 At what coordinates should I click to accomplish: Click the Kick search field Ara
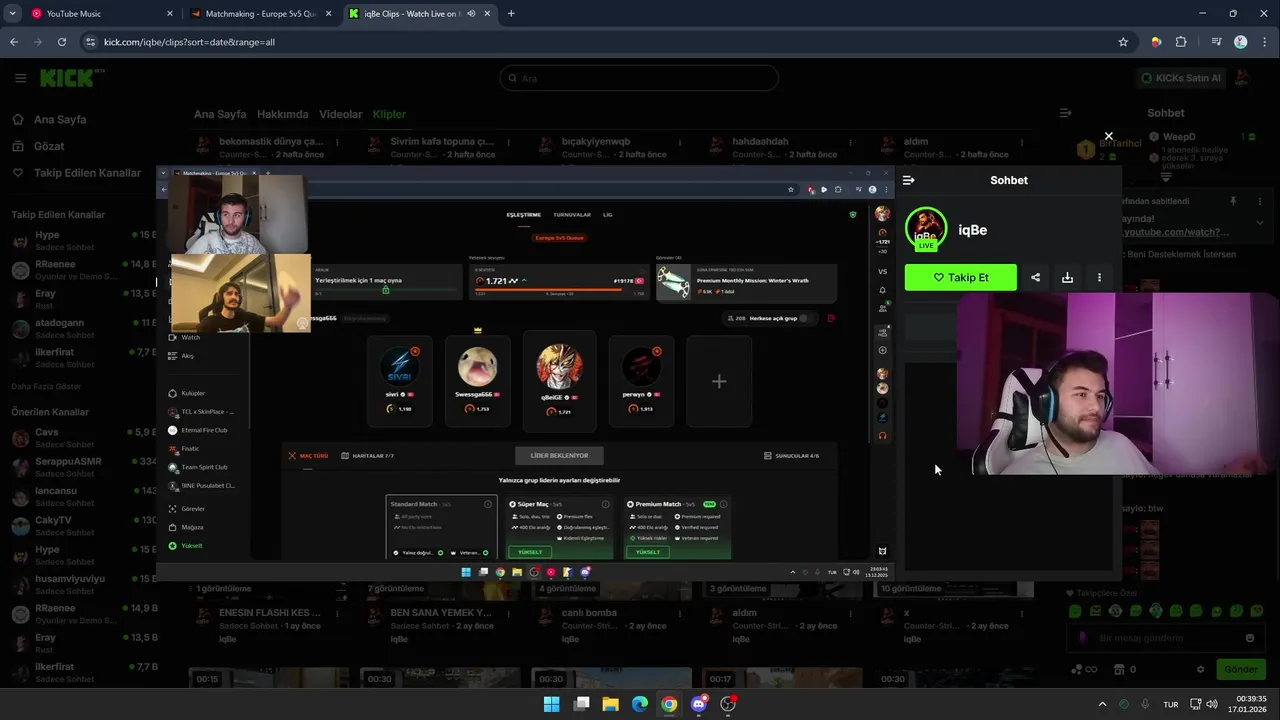pyautogui.click(x=639, y=78)
